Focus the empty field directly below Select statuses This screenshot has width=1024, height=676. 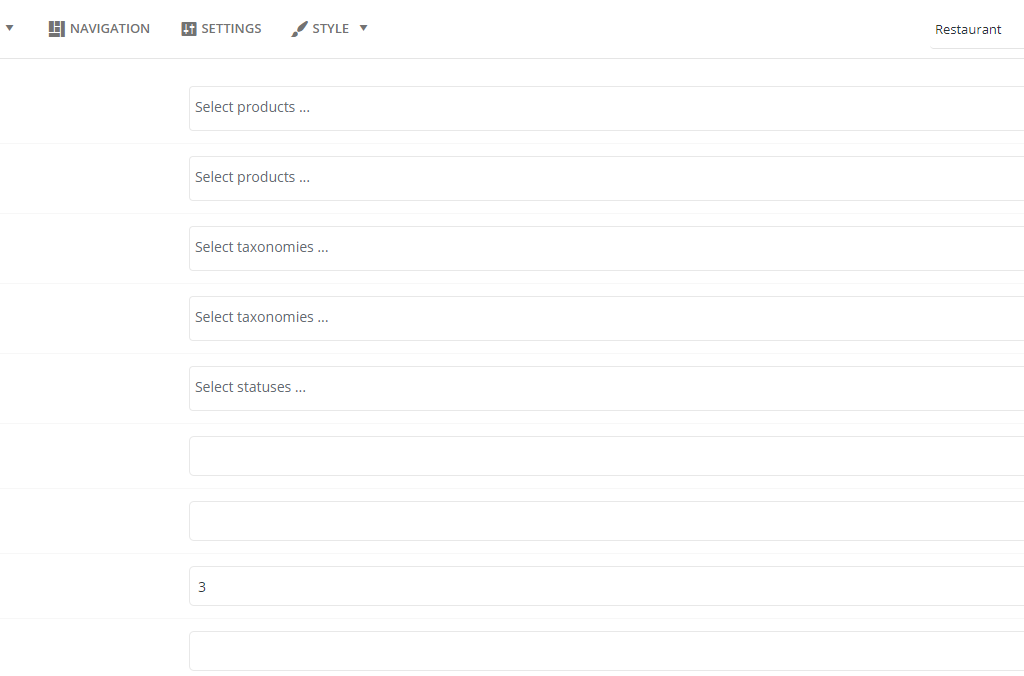607,456
